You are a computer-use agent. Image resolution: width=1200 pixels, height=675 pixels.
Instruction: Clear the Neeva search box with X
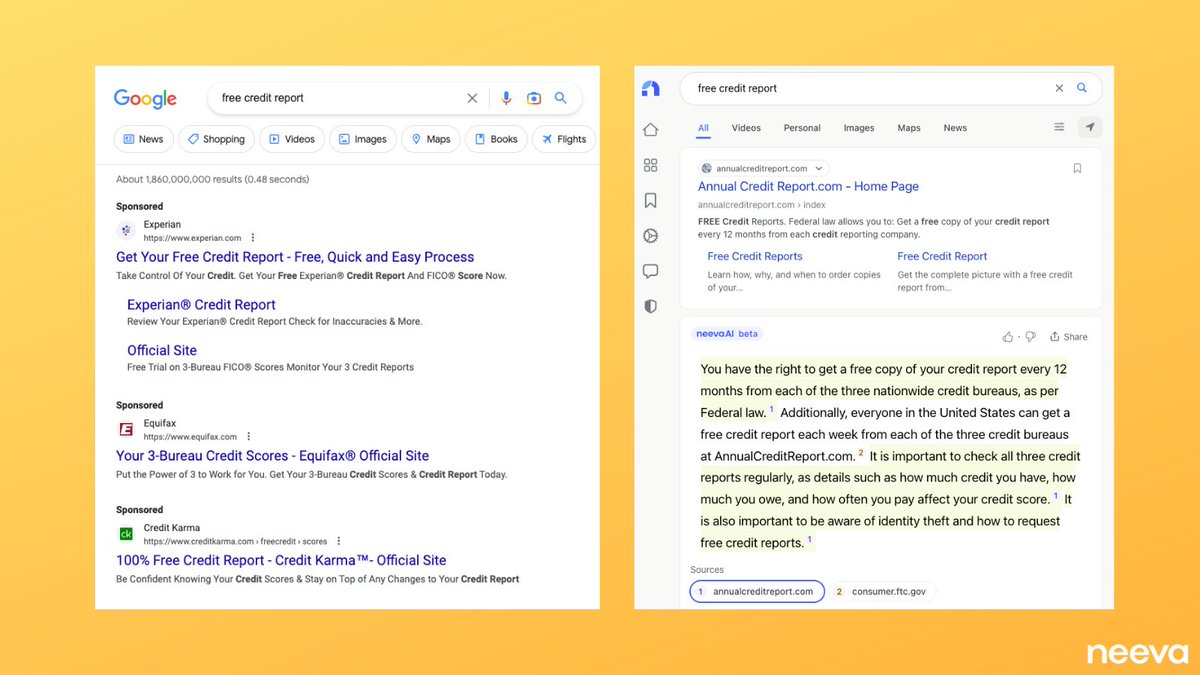click(1059, 88)
